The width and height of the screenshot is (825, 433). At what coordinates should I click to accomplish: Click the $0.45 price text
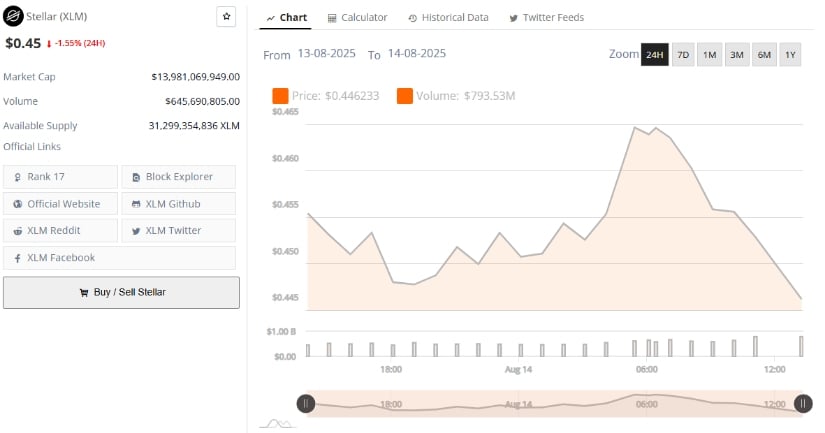point(23,43)
